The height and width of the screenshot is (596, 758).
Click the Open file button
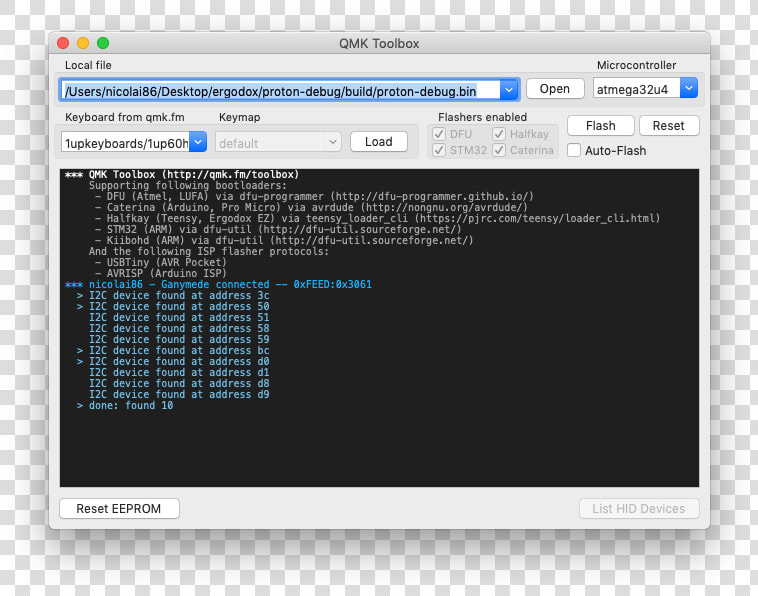(554, 89)
